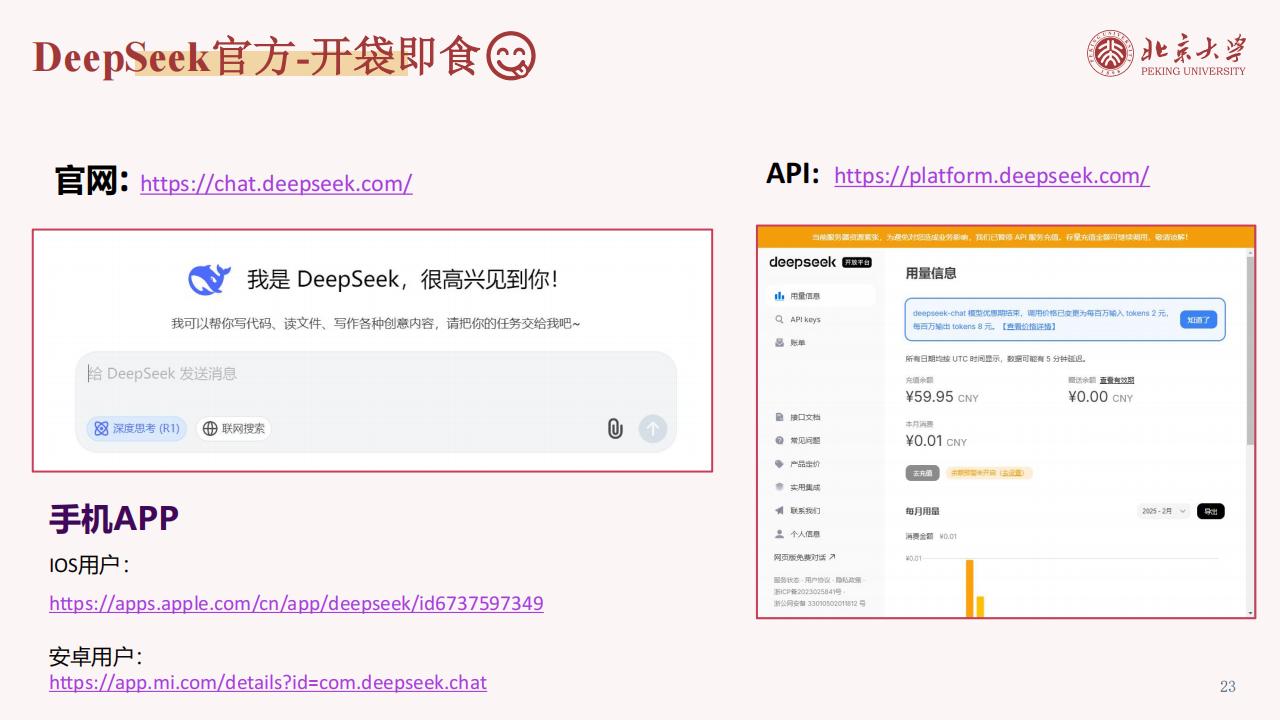
Task: Click 去设置 in the balance alert tag
Action: tap(1012, 472)
